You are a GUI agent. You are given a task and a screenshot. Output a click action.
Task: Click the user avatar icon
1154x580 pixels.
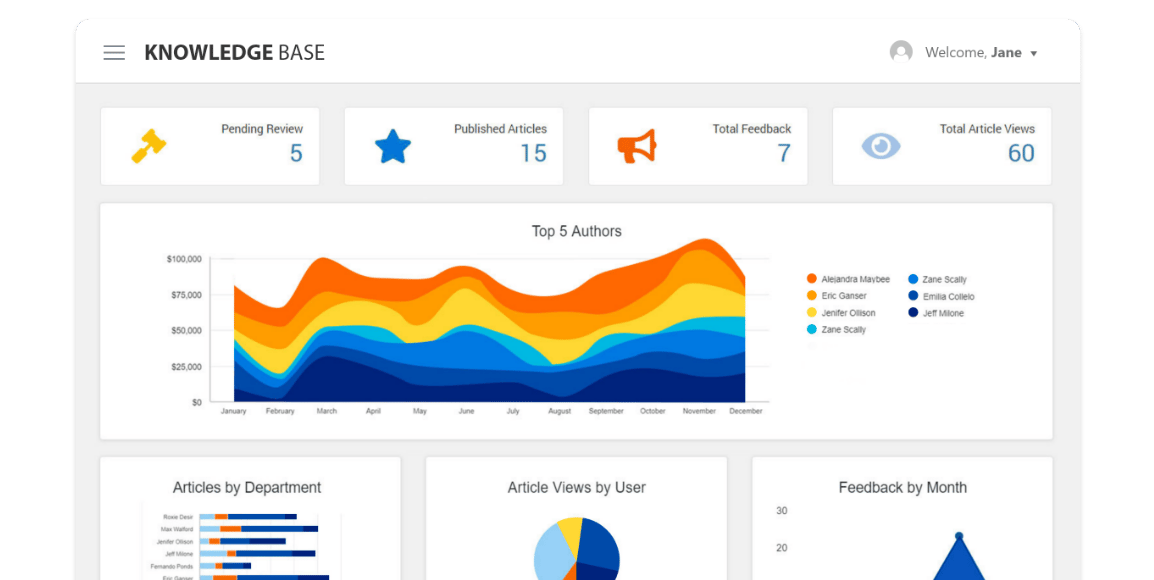click(901, 52)
